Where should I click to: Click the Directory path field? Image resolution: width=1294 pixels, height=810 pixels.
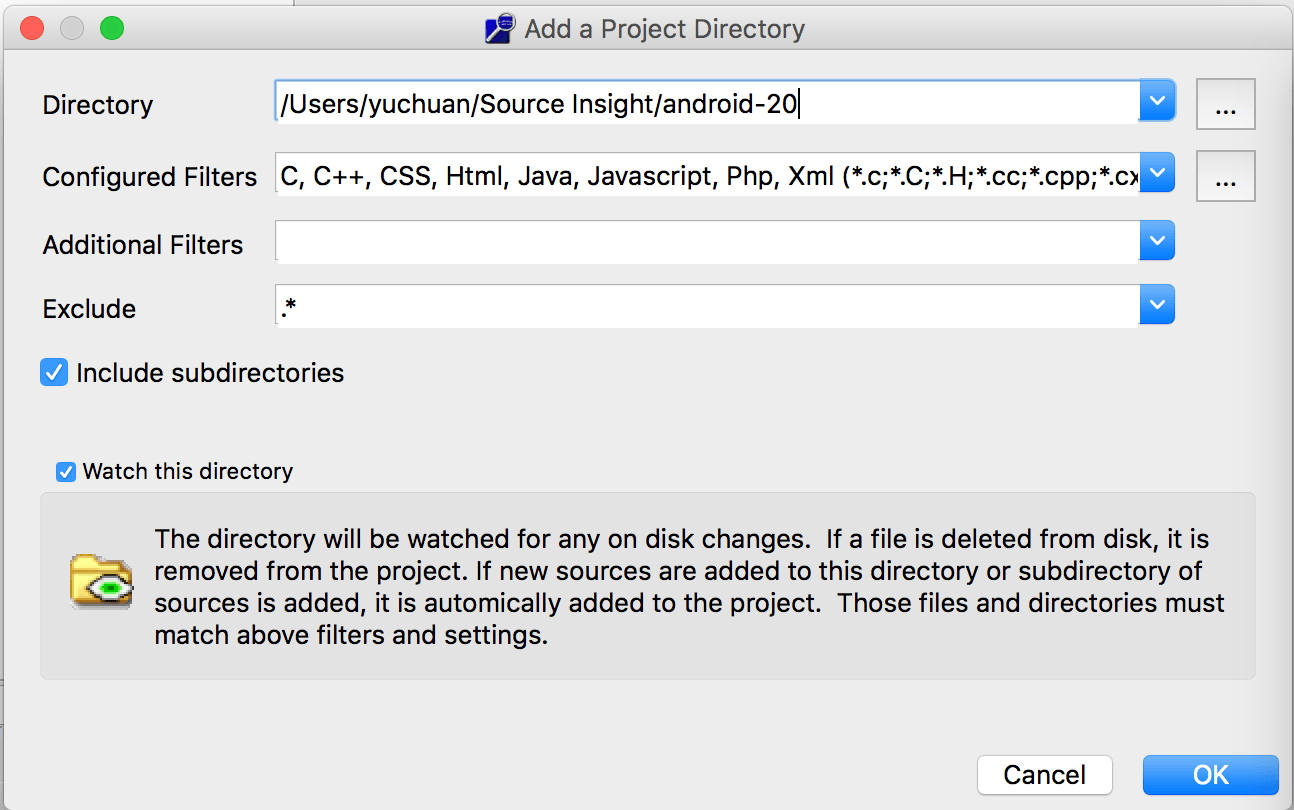[x=707, y=102]
